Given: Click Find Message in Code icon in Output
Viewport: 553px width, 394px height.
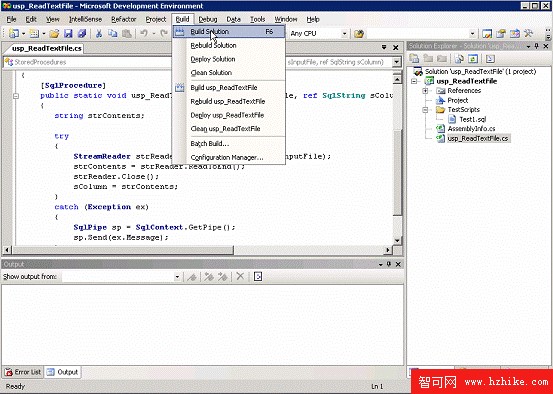Looking at the screenshot, I should (192, 277).
